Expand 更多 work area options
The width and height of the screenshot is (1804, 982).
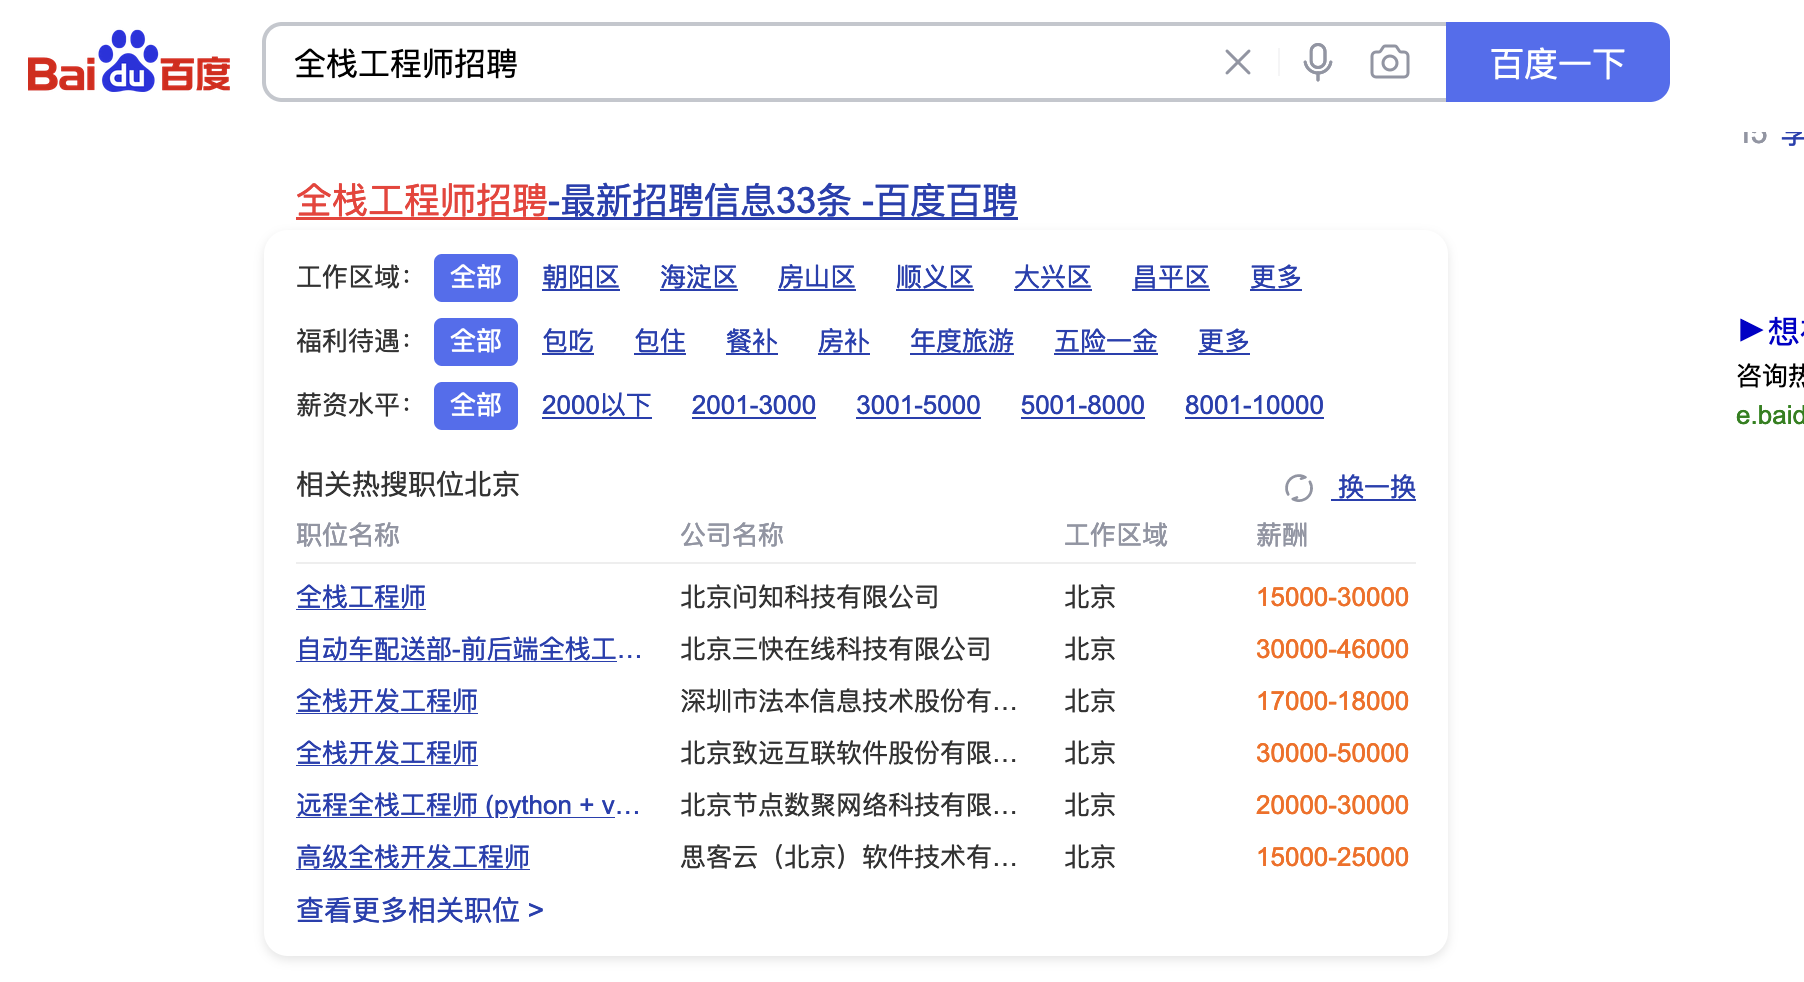(x=1275, y=278)
